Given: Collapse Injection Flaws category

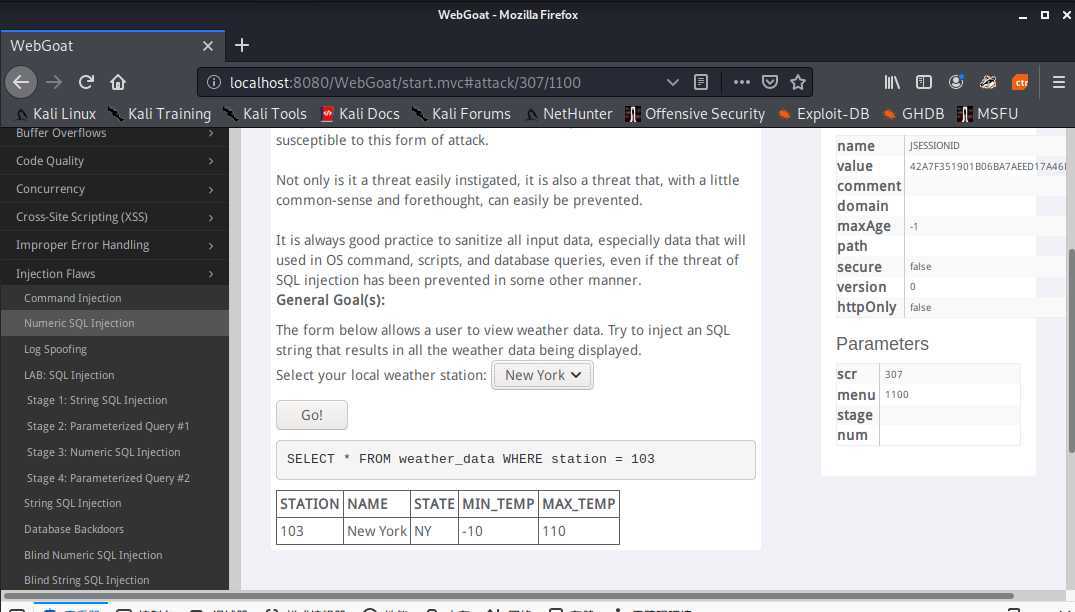Looking at the screenshot, I should coord(114,273).
